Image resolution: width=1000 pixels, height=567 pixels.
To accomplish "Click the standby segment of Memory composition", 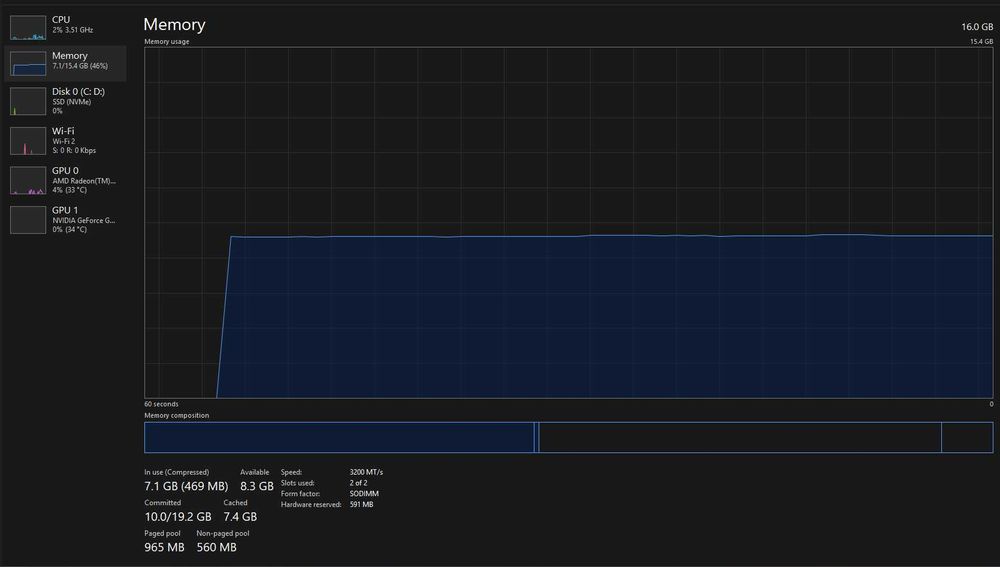I will (740, 438).
